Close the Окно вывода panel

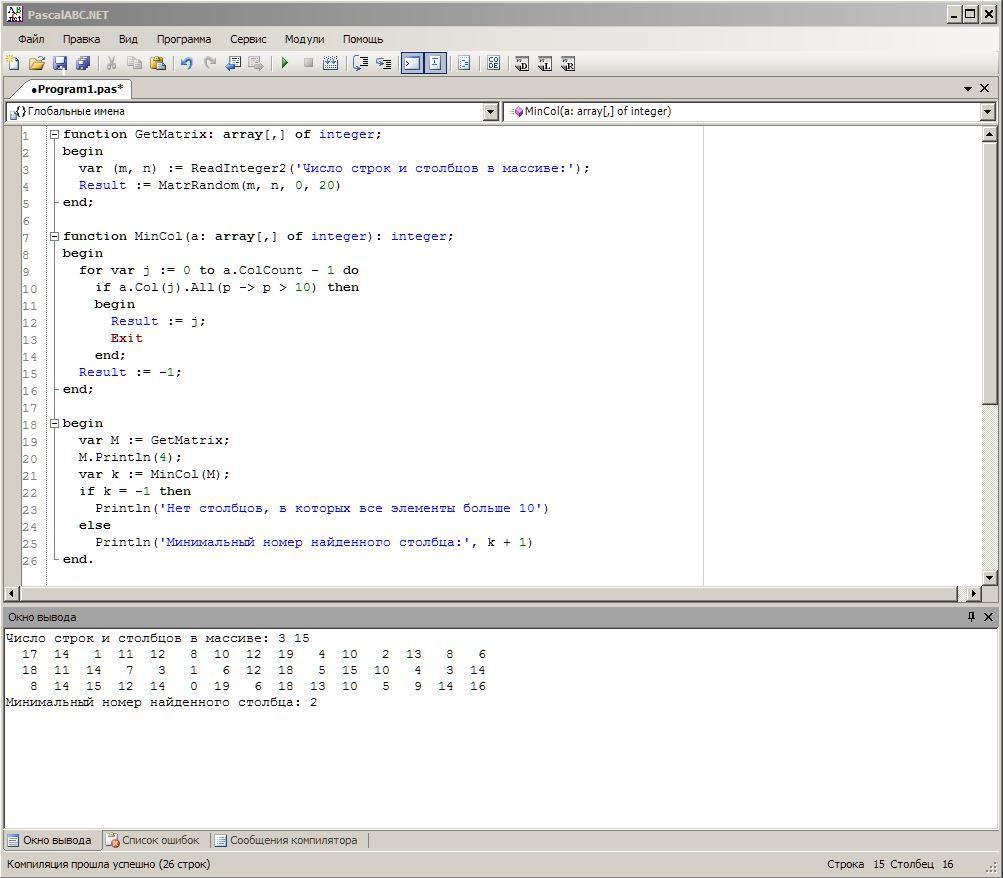pos(988,617)
